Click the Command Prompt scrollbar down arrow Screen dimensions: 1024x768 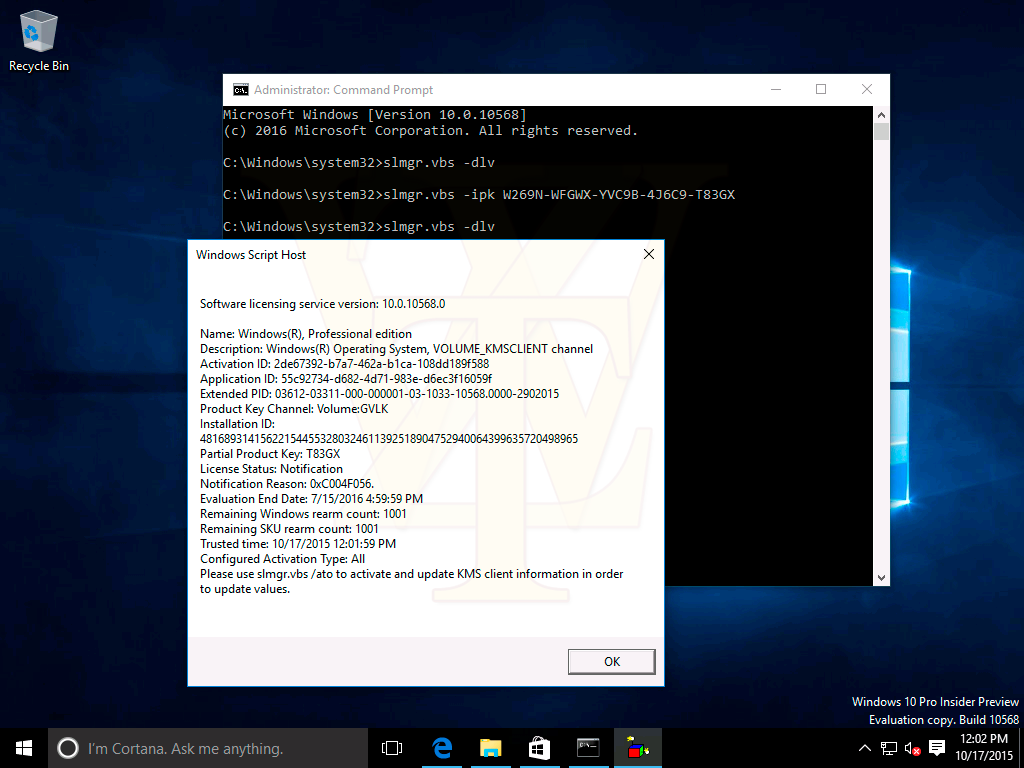(x=881, y=577)
